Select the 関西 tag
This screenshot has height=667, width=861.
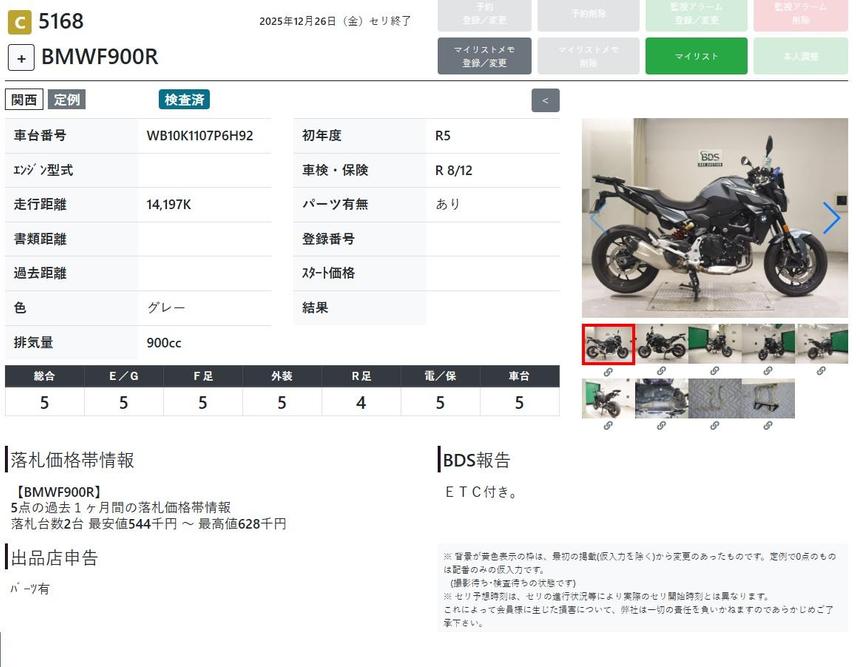point(24,100)
